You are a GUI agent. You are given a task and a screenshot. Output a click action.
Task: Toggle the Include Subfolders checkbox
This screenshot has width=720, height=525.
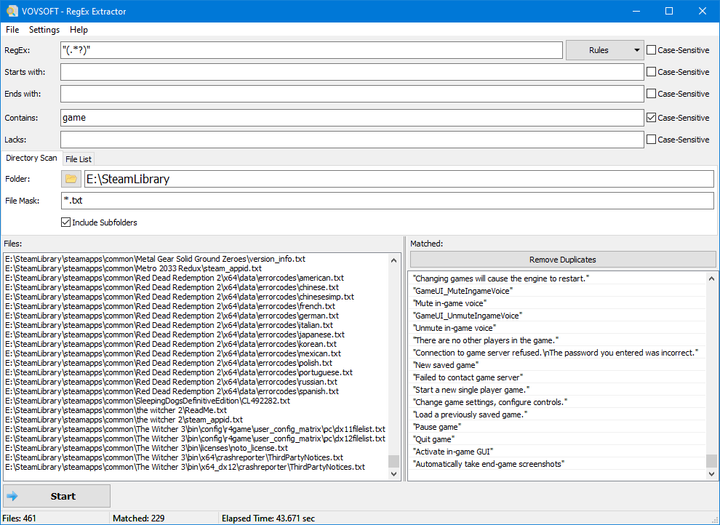click(x=66, y=222)
